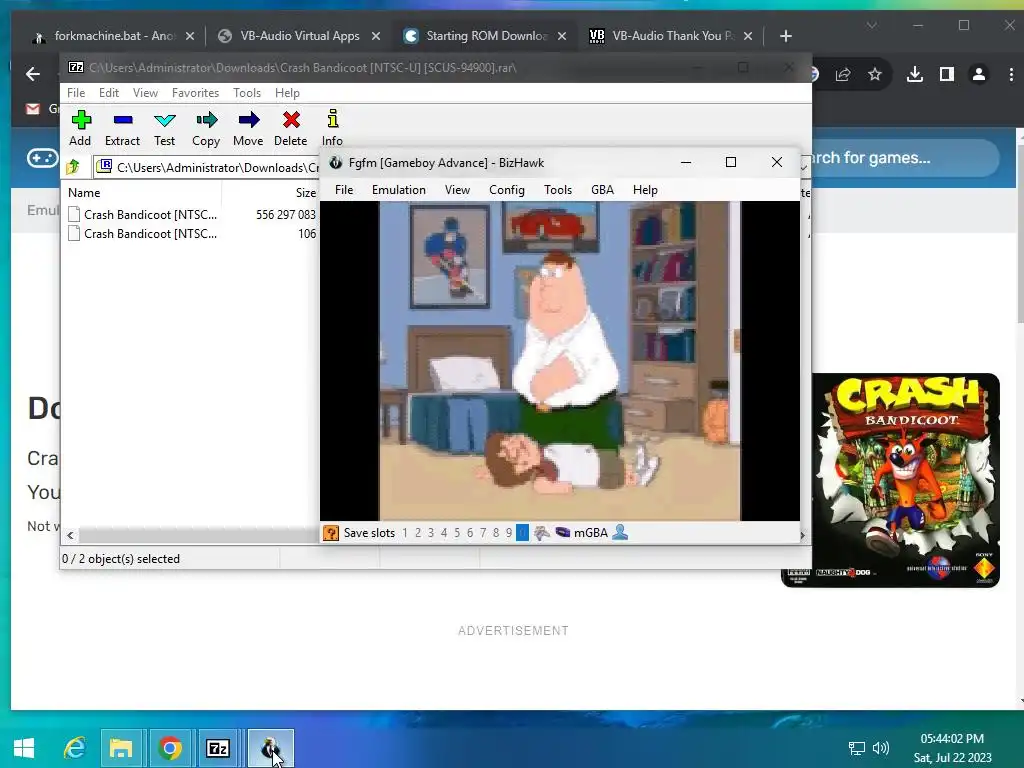Select save slot 1 in BizHawk

(405, 533)
